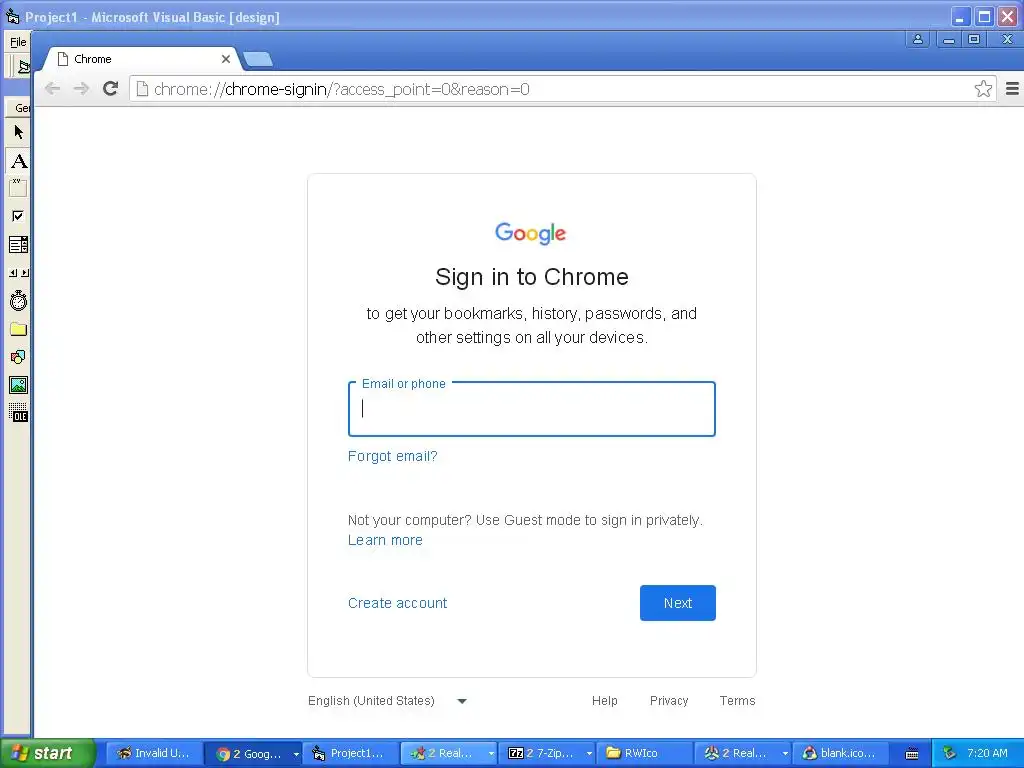The height and width of the screenshot is (768, 1024).
Task: Click the Chrome profile person button
Action: (918, 39)
